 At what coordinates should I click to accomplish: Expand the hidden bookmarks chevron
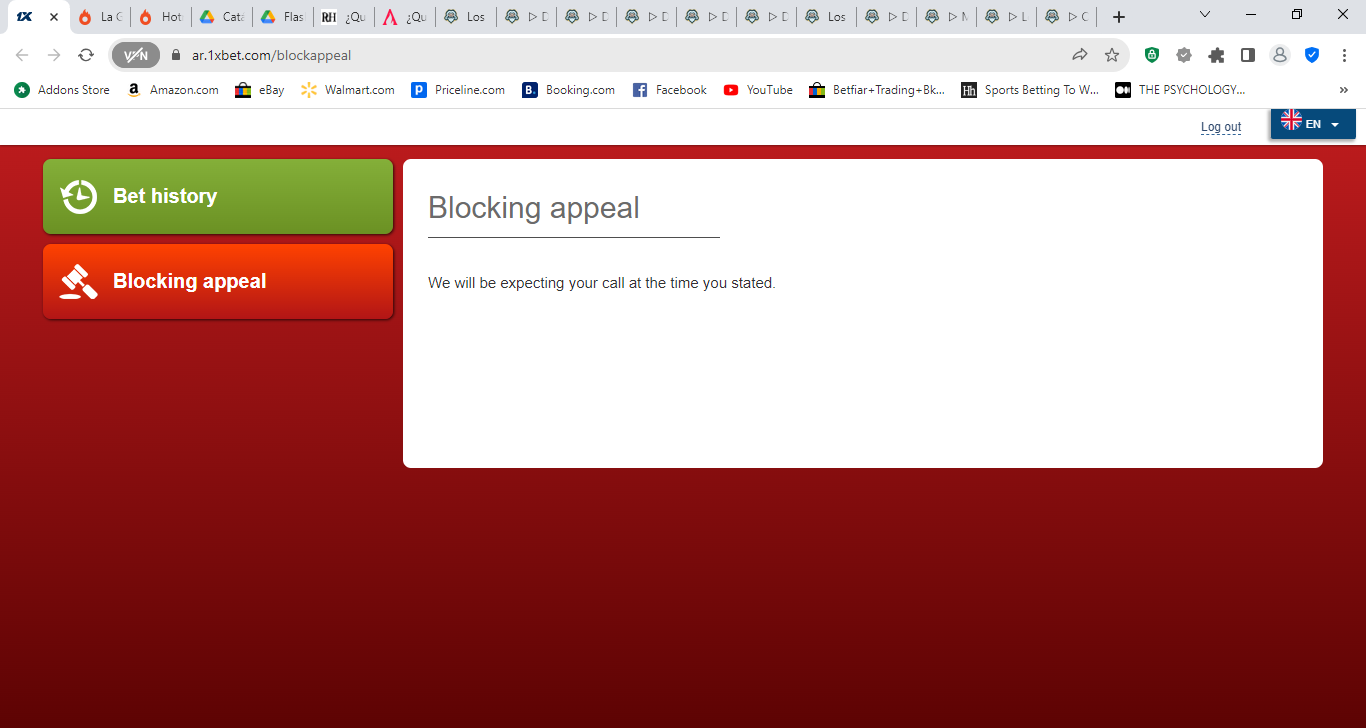pos(1343,90)
